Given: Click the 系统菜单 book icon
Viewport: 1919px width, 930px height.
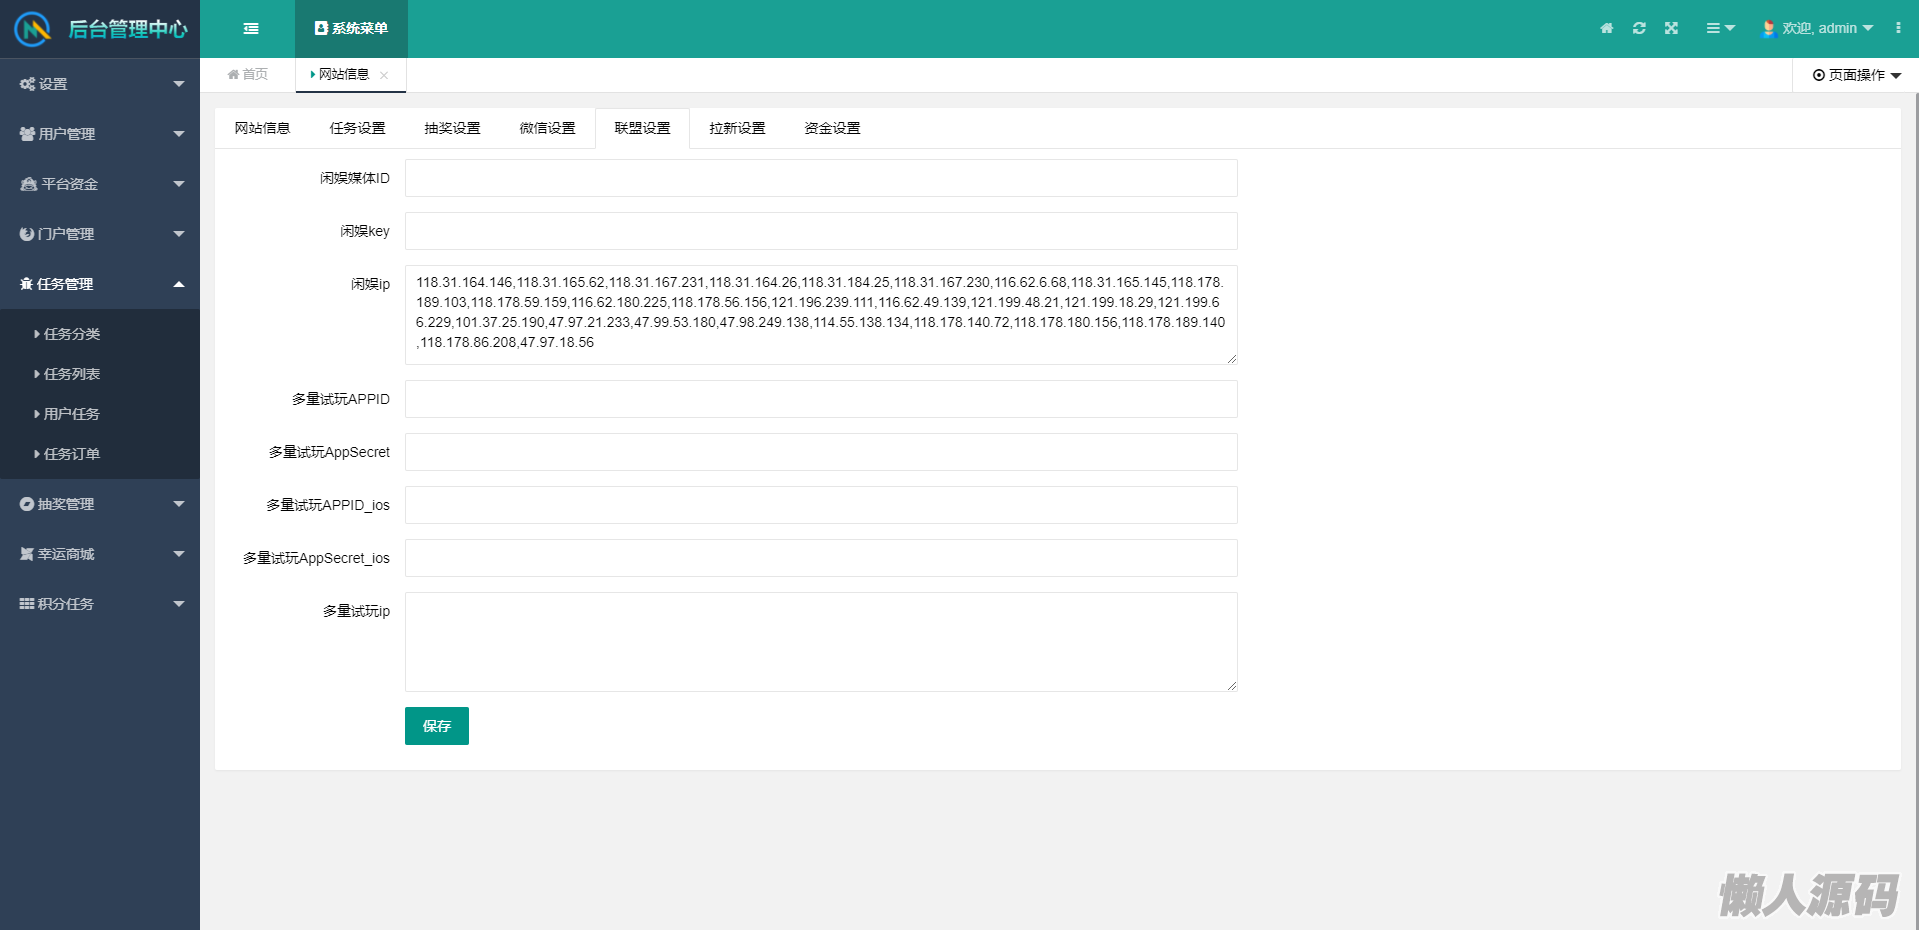Looking at the screenshot, I should 321,28.
